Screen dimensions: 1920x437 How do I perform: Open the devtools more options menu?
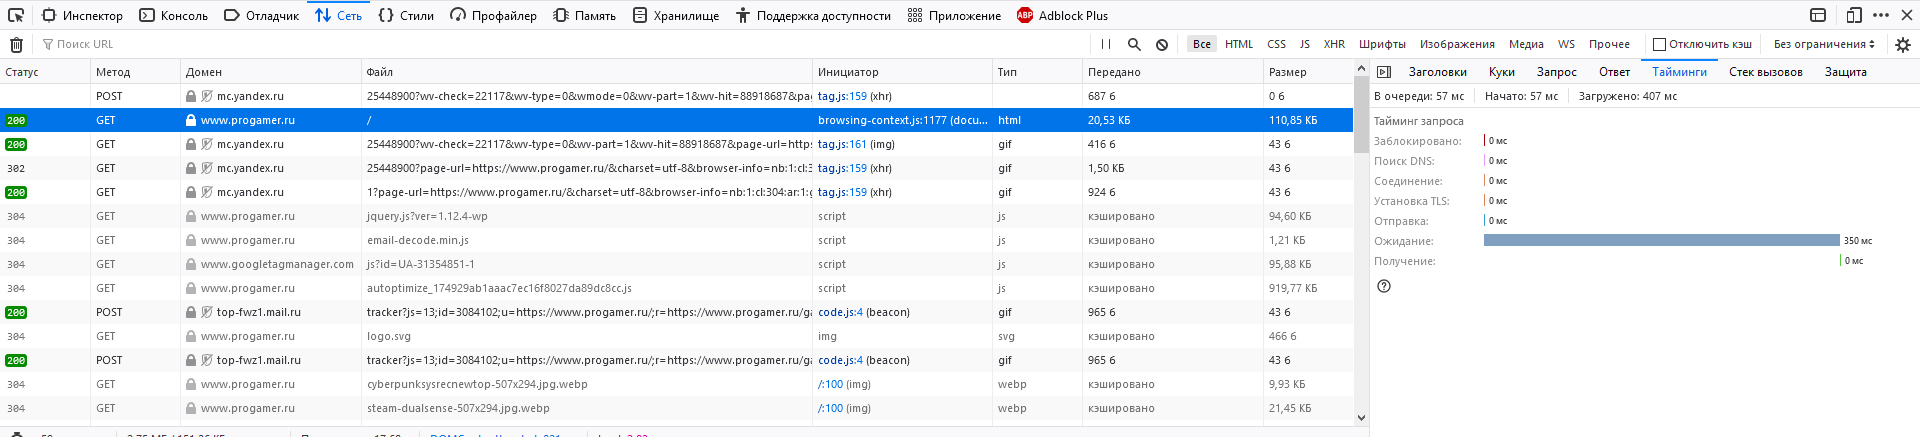(1880, 15)
